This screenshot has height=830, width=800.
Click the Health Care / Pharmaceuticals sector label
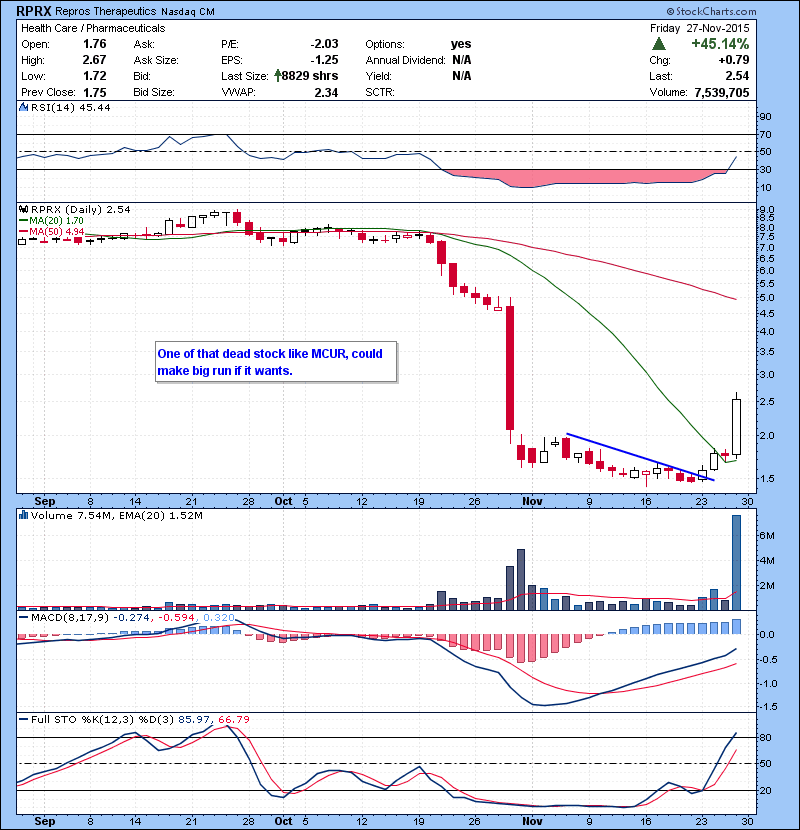click(93, 28)
